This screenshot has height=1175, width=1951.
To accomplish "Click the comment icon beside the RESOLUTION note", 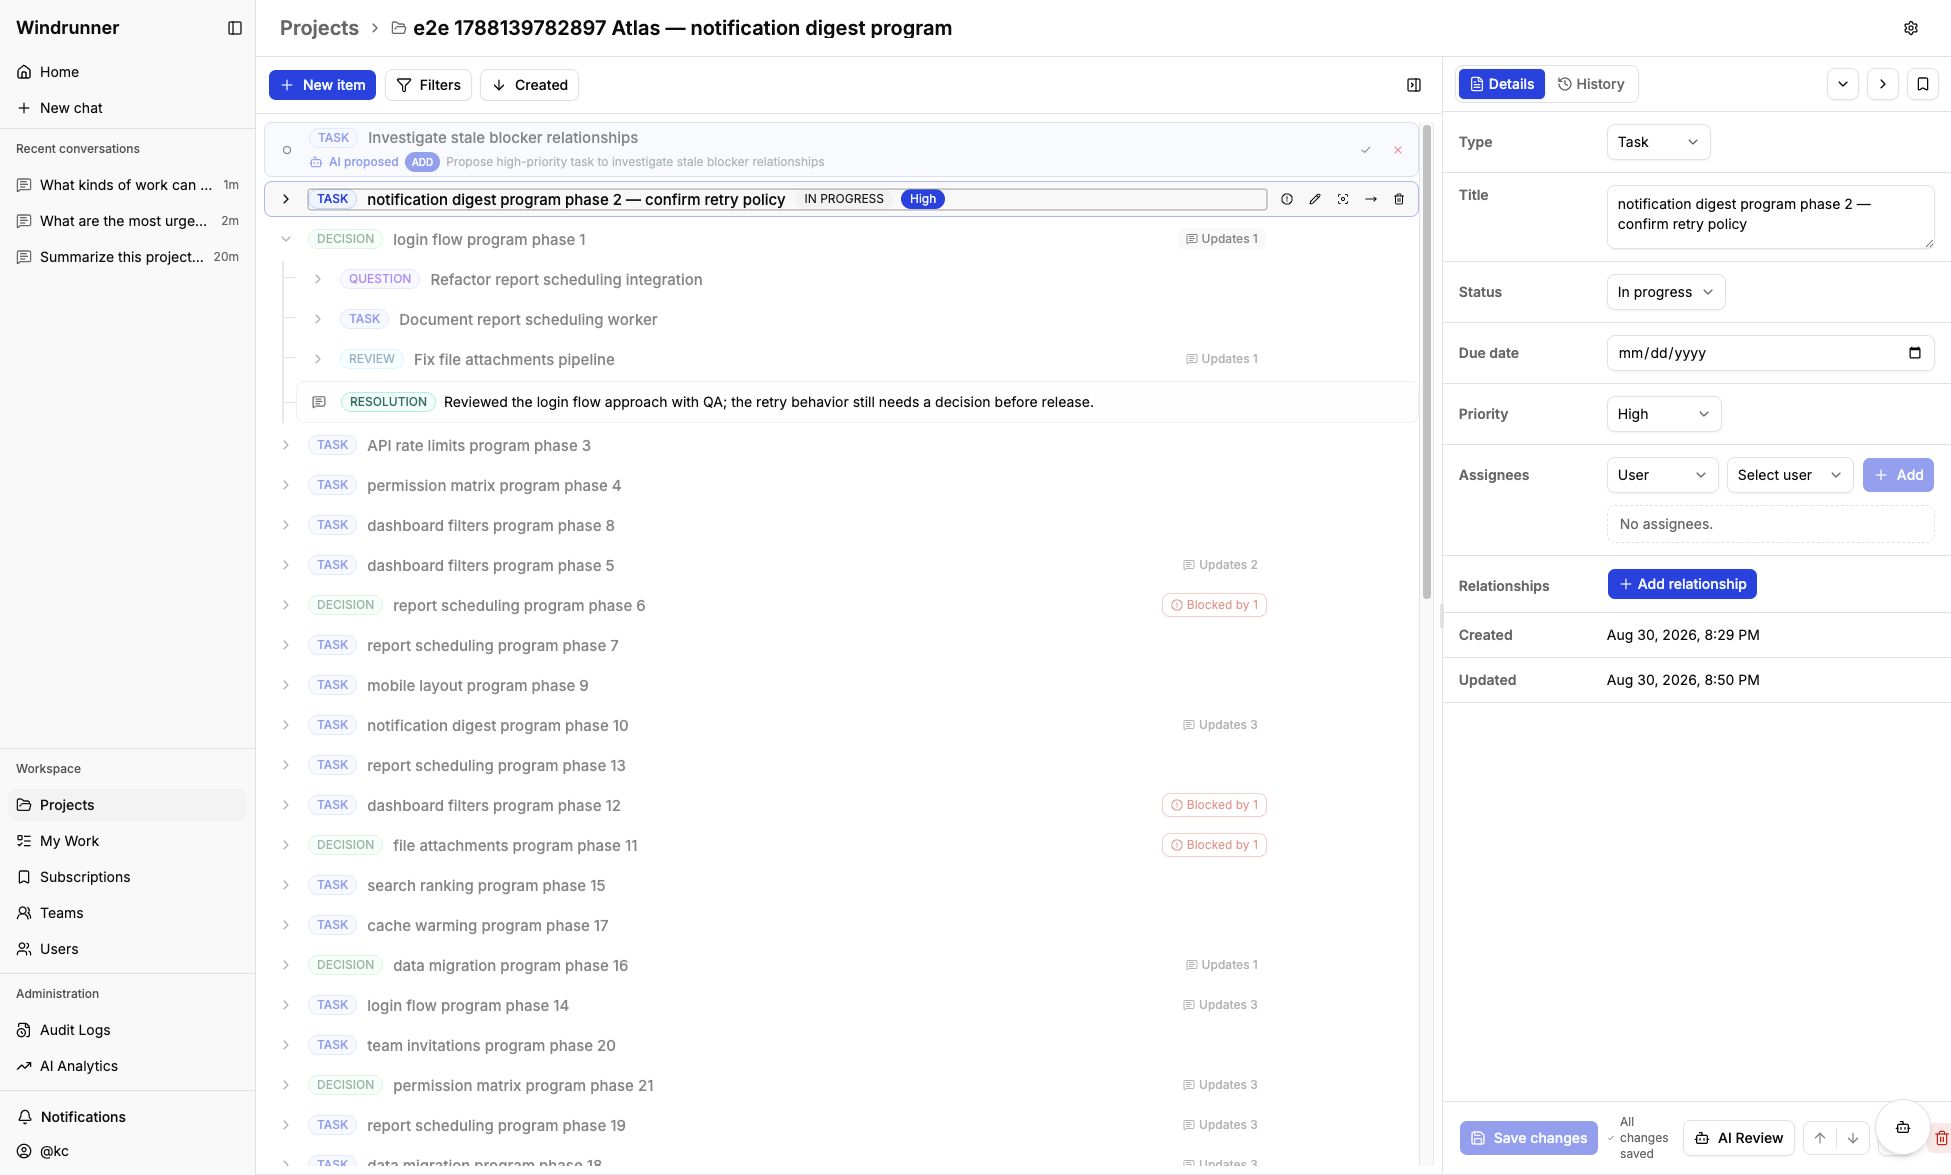I will click(x=319, y=402).
